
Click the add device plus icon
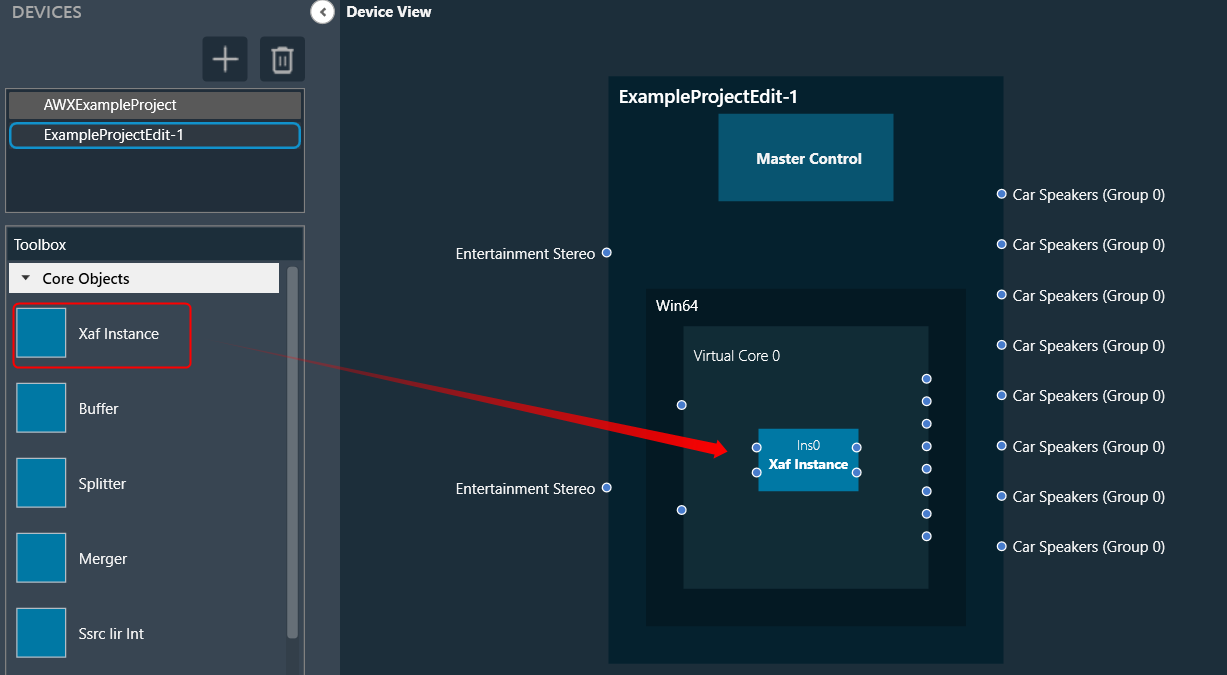tap(225, 60)
